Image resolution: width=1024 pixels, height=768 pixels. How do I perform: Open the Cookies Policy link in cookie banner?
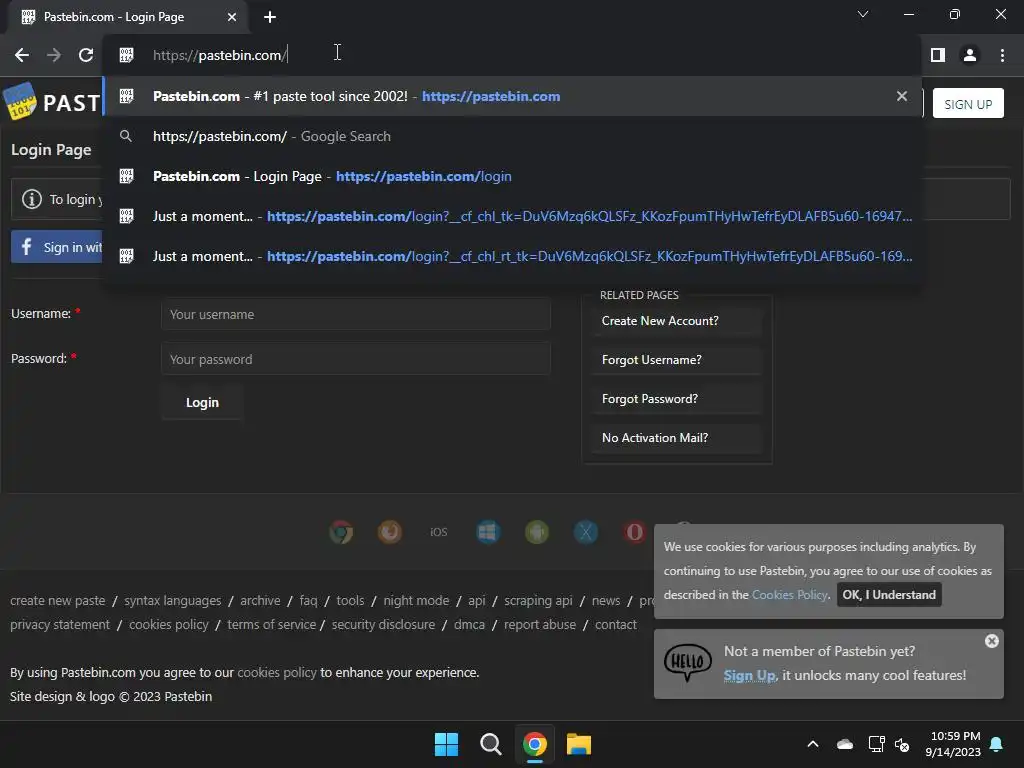click(x=790, y=595)
